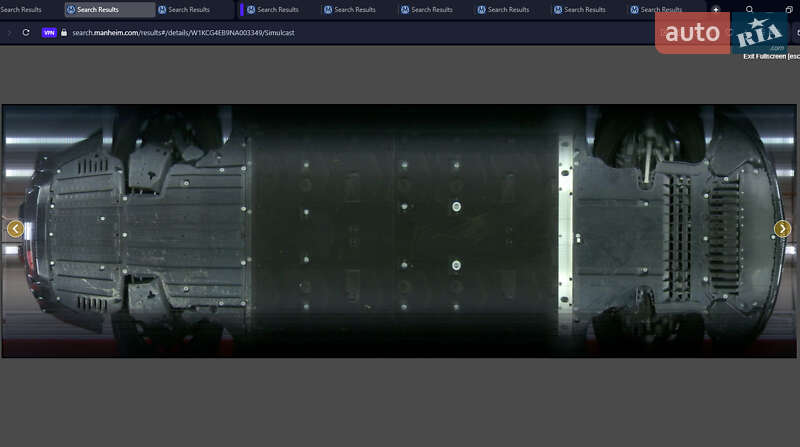Open the fourth Search Results tab
This screenshot has width=800, height=447.
click(277, 9)
